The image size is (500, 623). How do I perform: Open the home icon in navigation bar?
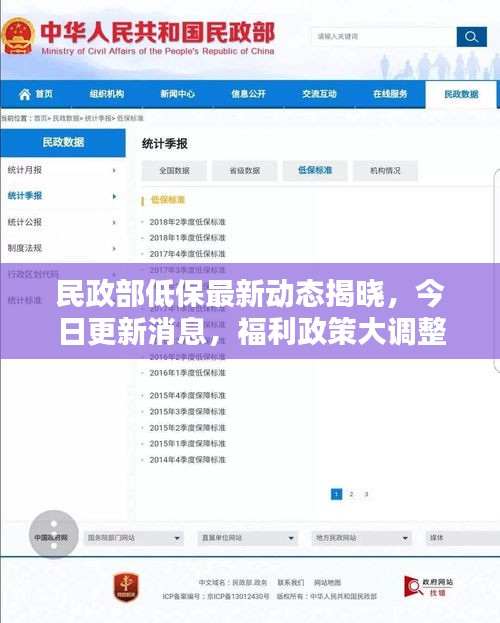click(25, 94)
